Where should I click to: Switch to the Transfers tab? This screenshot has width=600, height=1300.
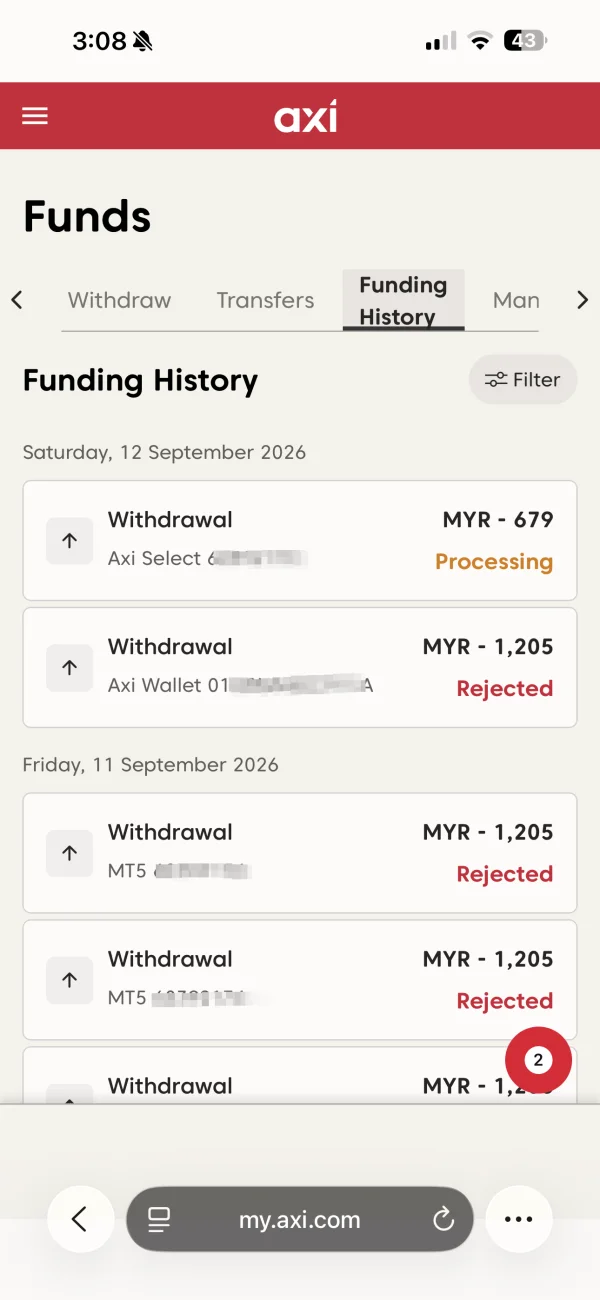click(x=265, y=300)
